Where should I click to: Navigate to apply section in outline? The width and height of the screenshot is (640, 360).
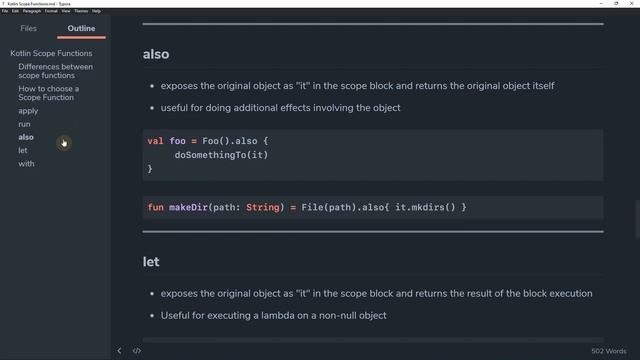coord(28,111)
